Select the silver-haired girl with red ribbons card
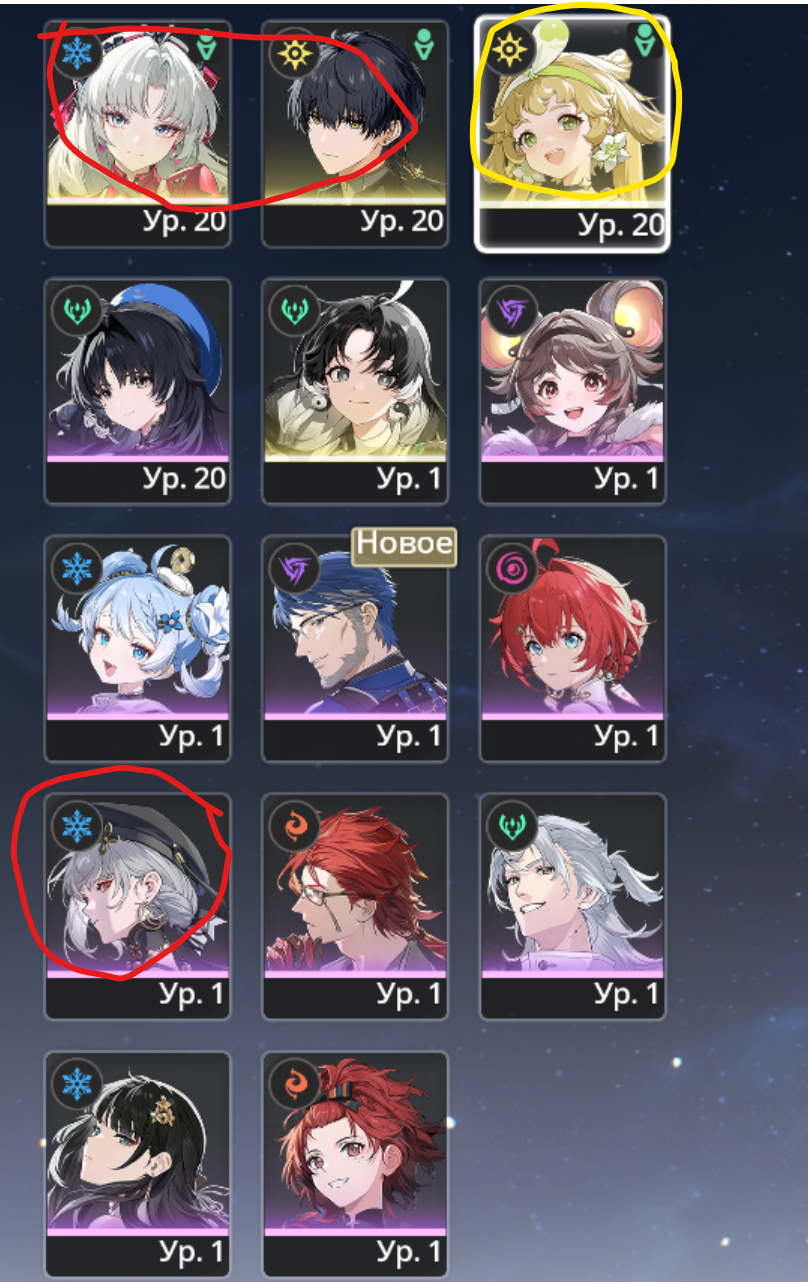This screenshot has width=808, height=1282. point(138,133)
